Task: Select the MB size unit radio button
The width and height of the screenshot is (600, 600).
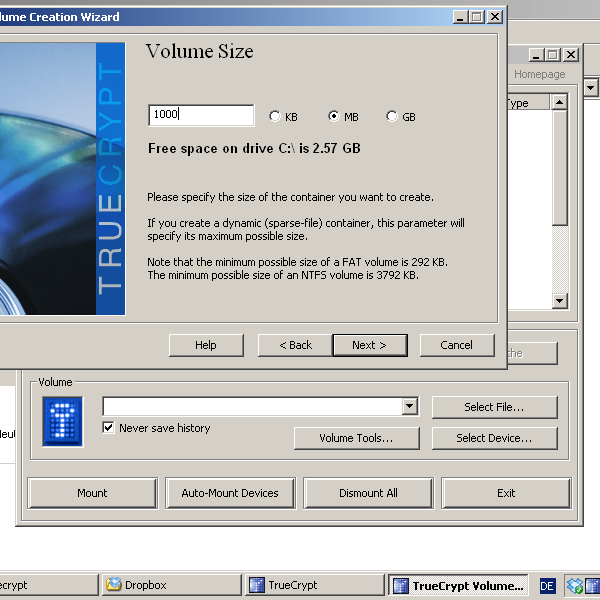Action: 334,116
